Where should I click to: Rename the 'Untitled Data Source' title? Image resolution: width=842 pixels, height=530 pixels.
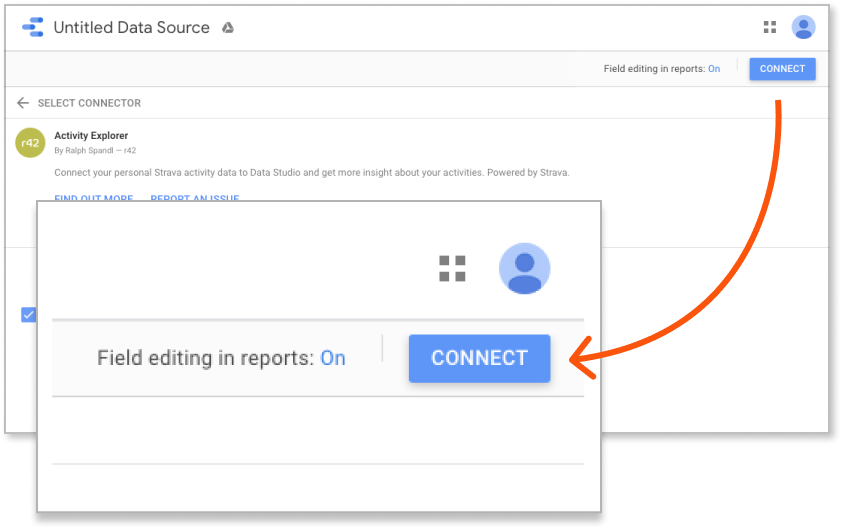coord(132,27)
